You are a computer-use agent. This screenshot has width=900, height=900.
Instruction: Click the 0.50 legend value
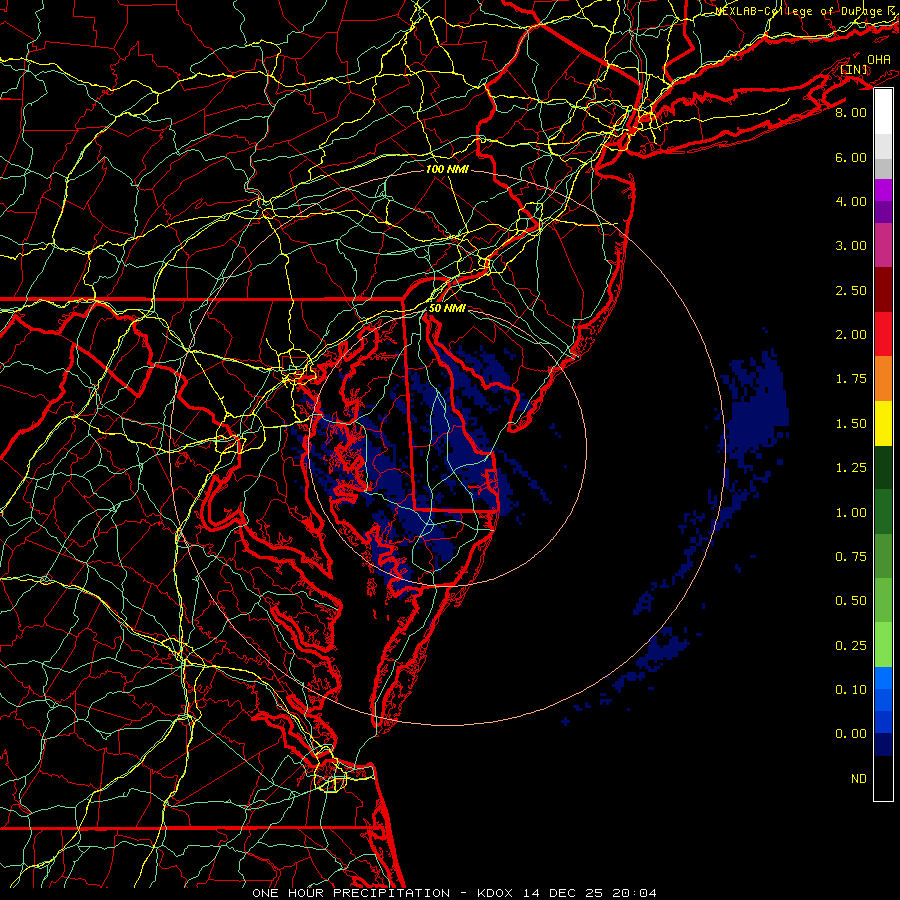click(x=851, y=600)
